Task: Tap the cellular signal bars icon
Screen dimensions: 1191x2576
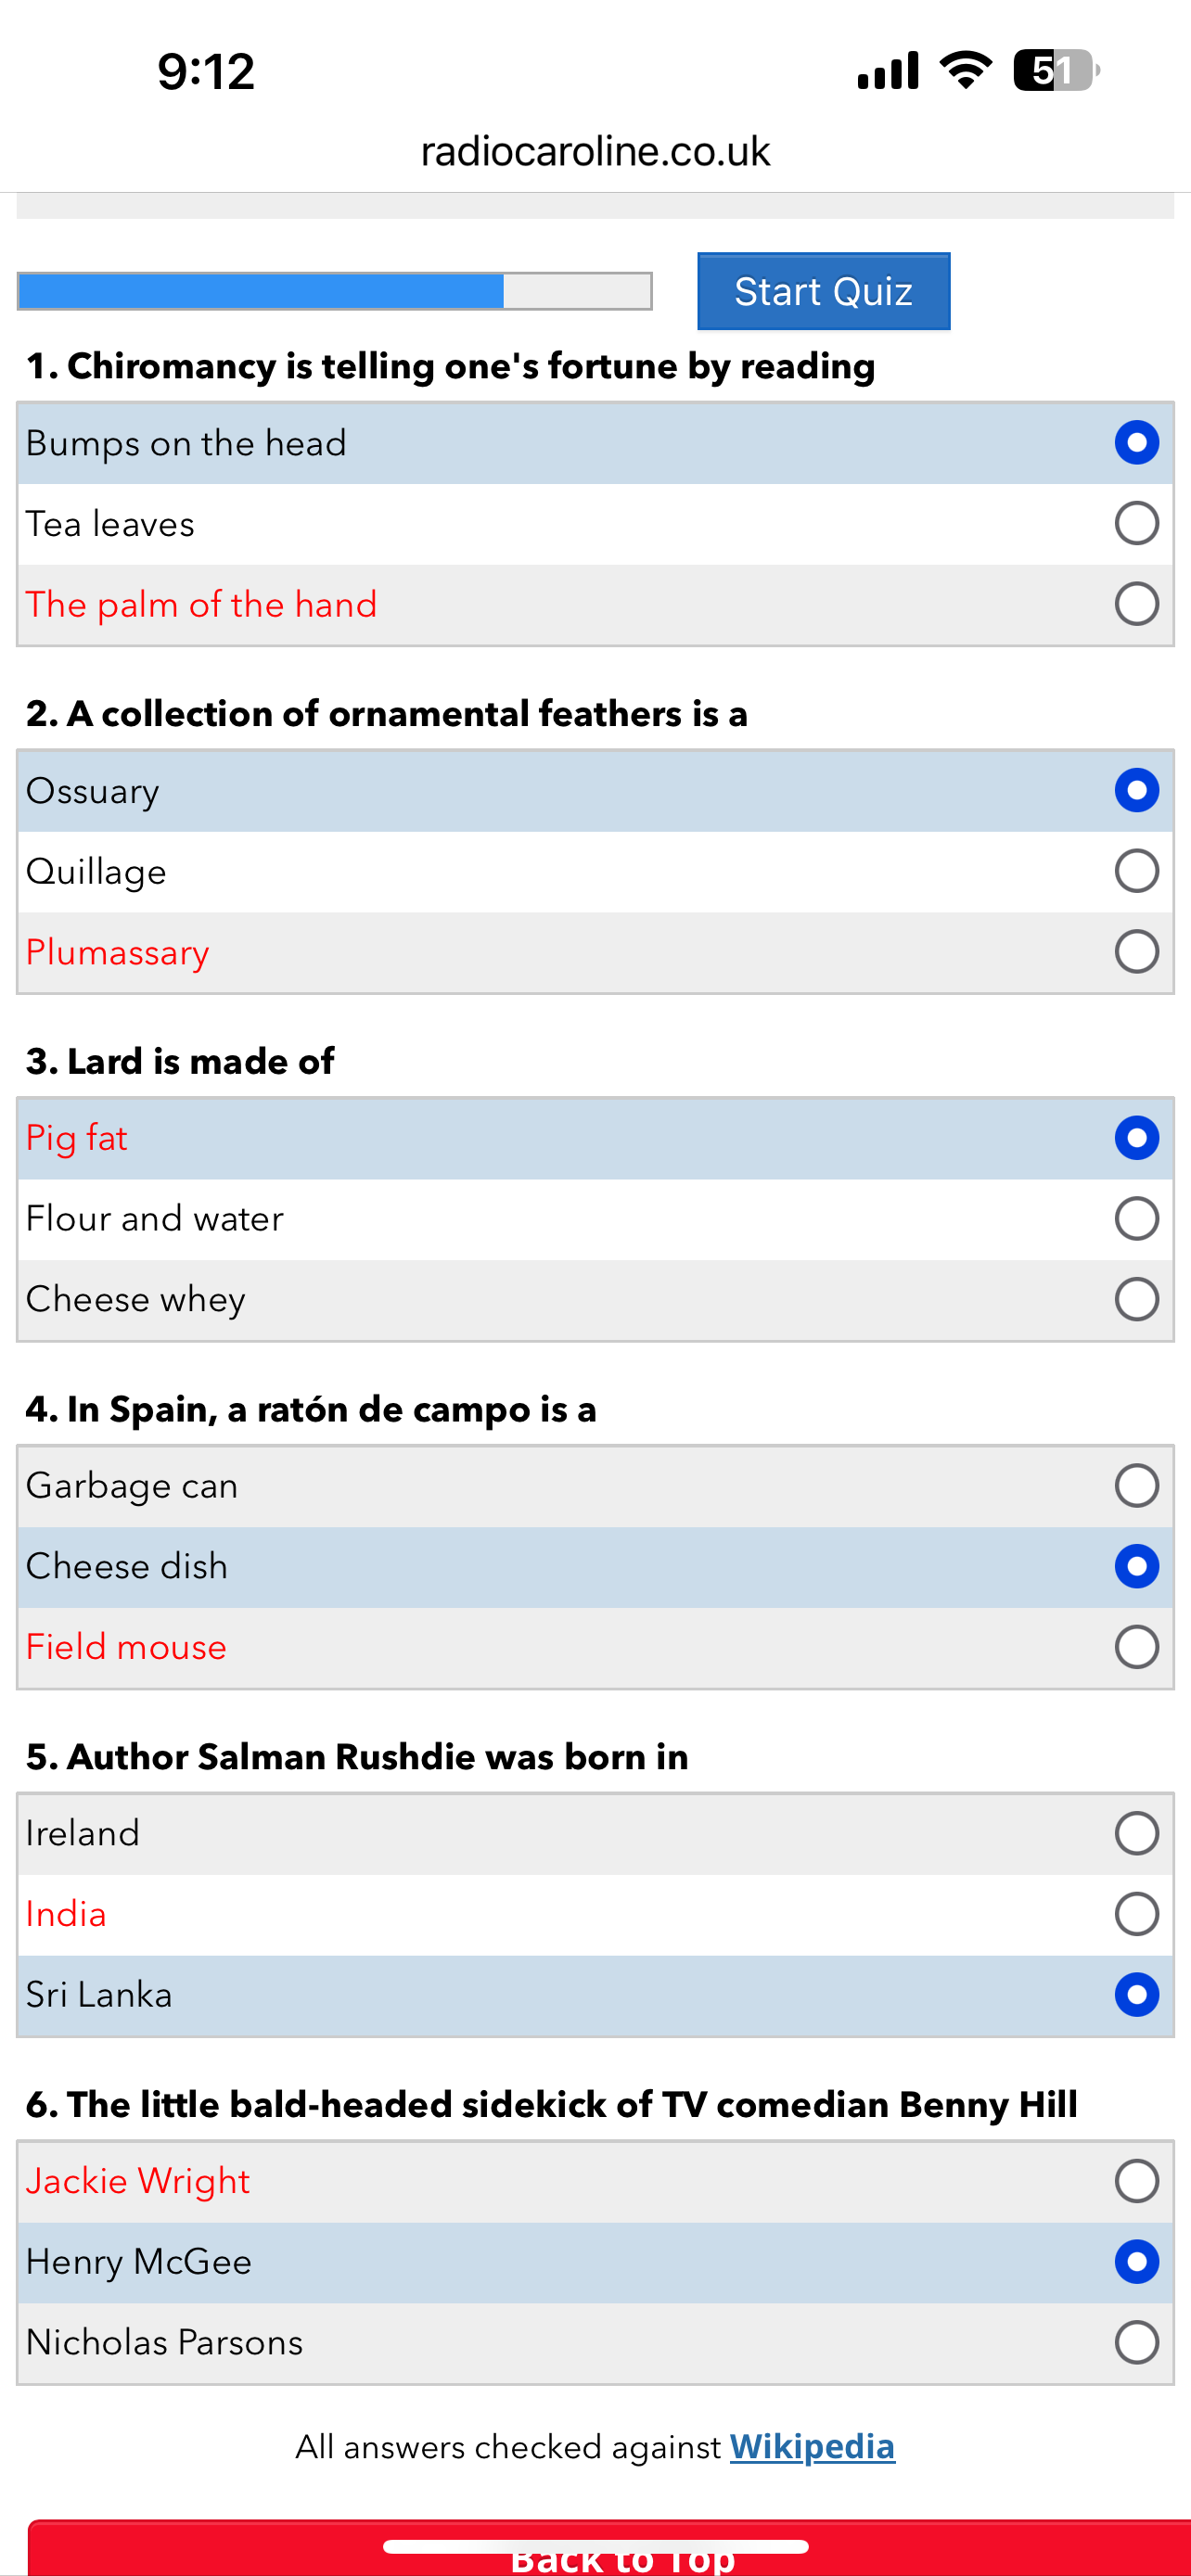Action: (x=888, y=71)
